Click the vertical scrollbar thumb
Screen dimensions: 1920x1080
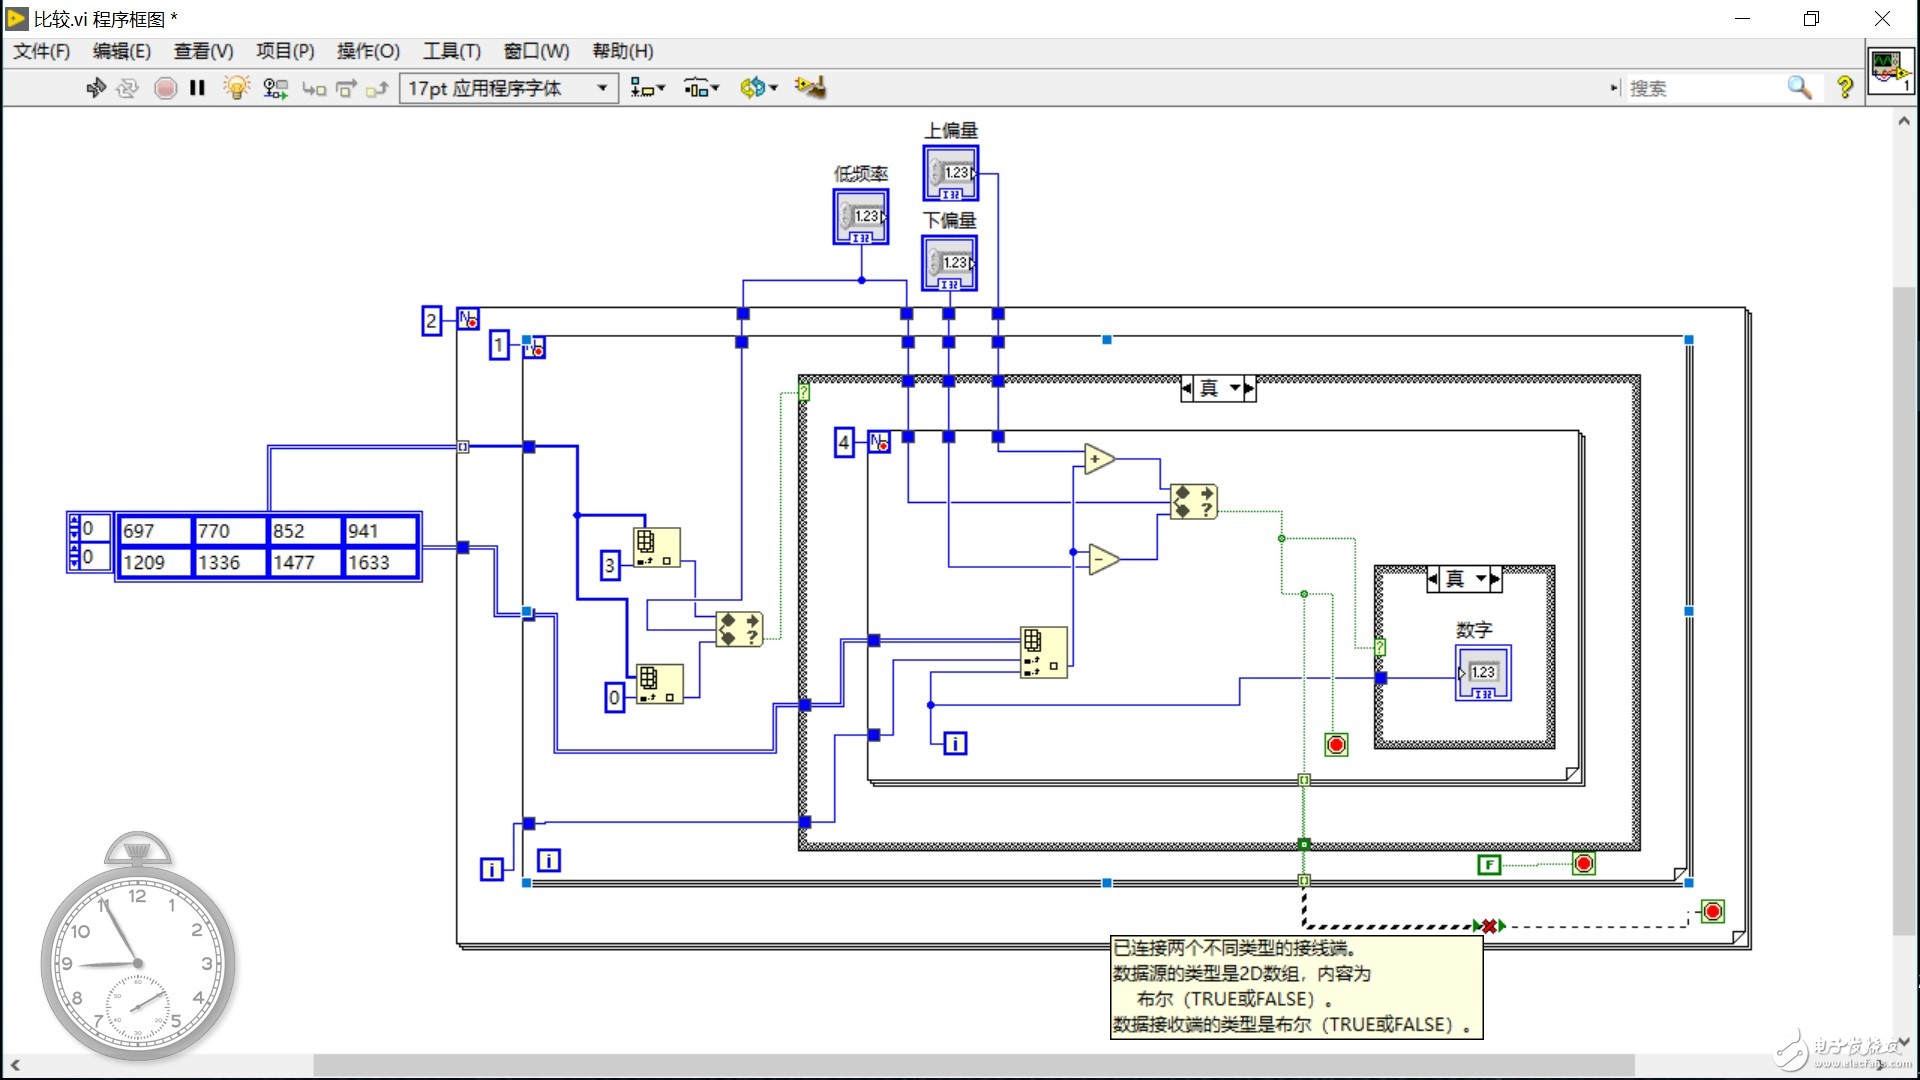1904,610
